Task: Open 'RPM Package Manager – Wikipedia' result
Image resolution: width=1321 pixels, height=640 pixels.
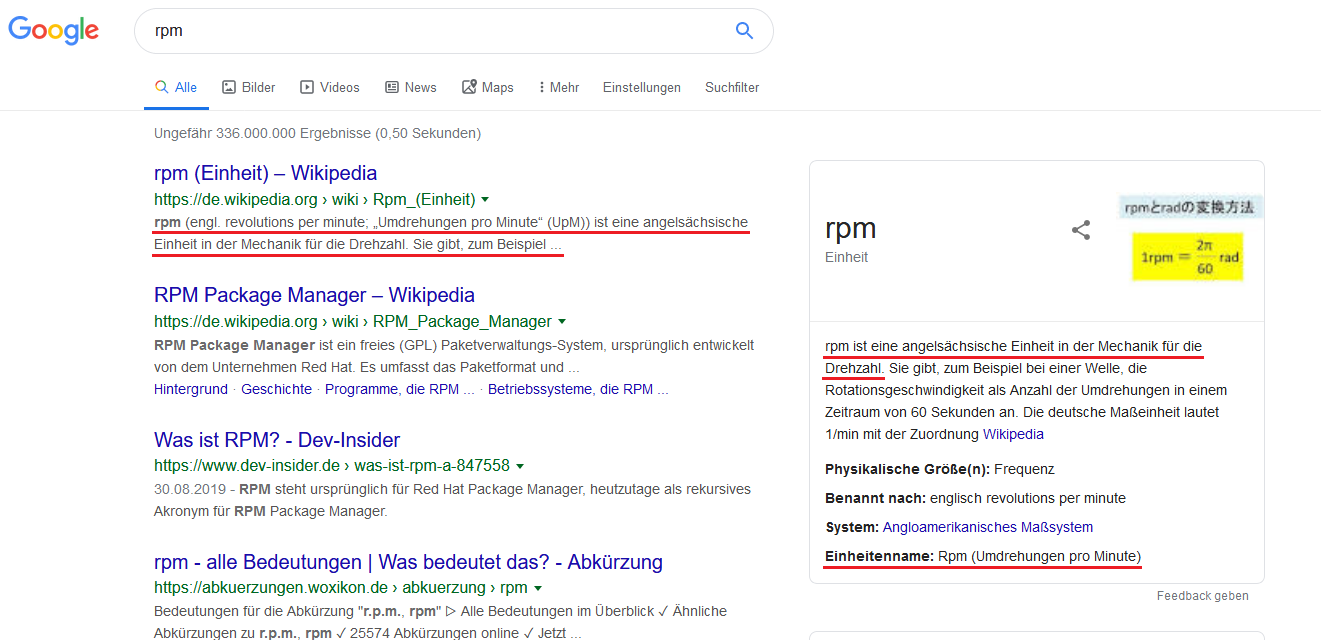Action: point(314,295)
